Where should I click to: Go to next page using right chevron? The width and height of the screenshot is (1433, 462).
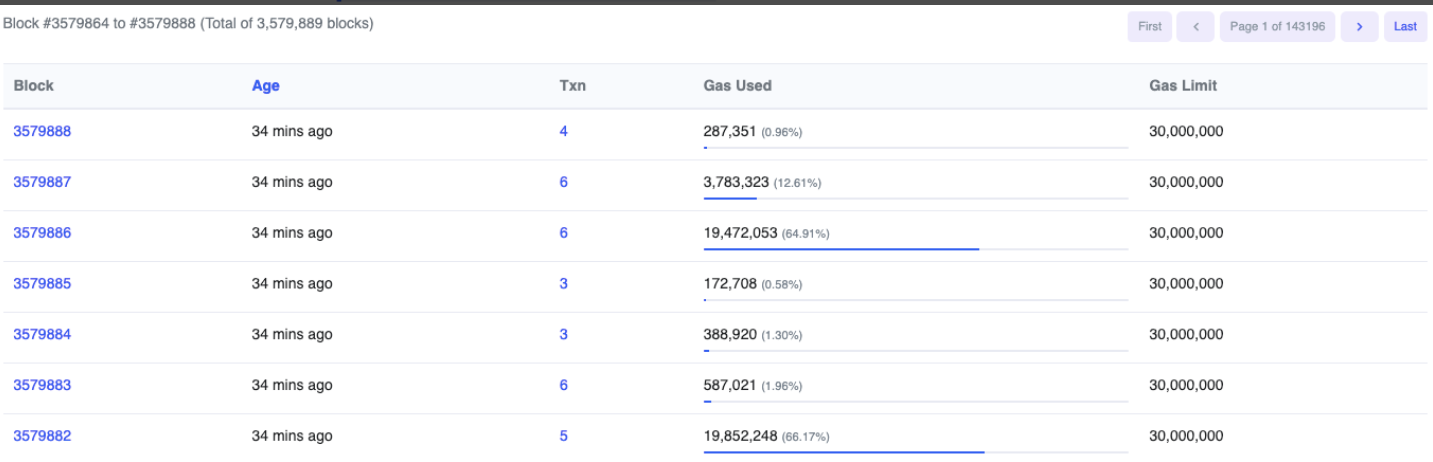click(x=1359, y=27)
